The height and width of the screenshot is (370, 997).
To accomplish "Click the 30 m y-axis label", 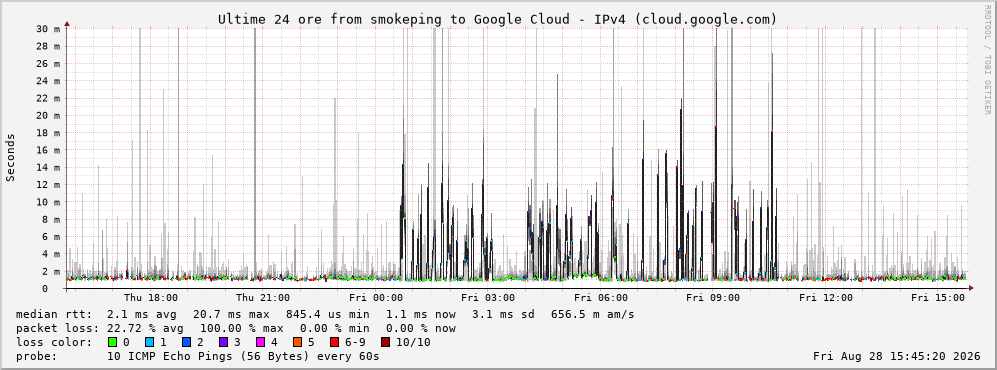I will pyautogui.click(x=48, y=29).
